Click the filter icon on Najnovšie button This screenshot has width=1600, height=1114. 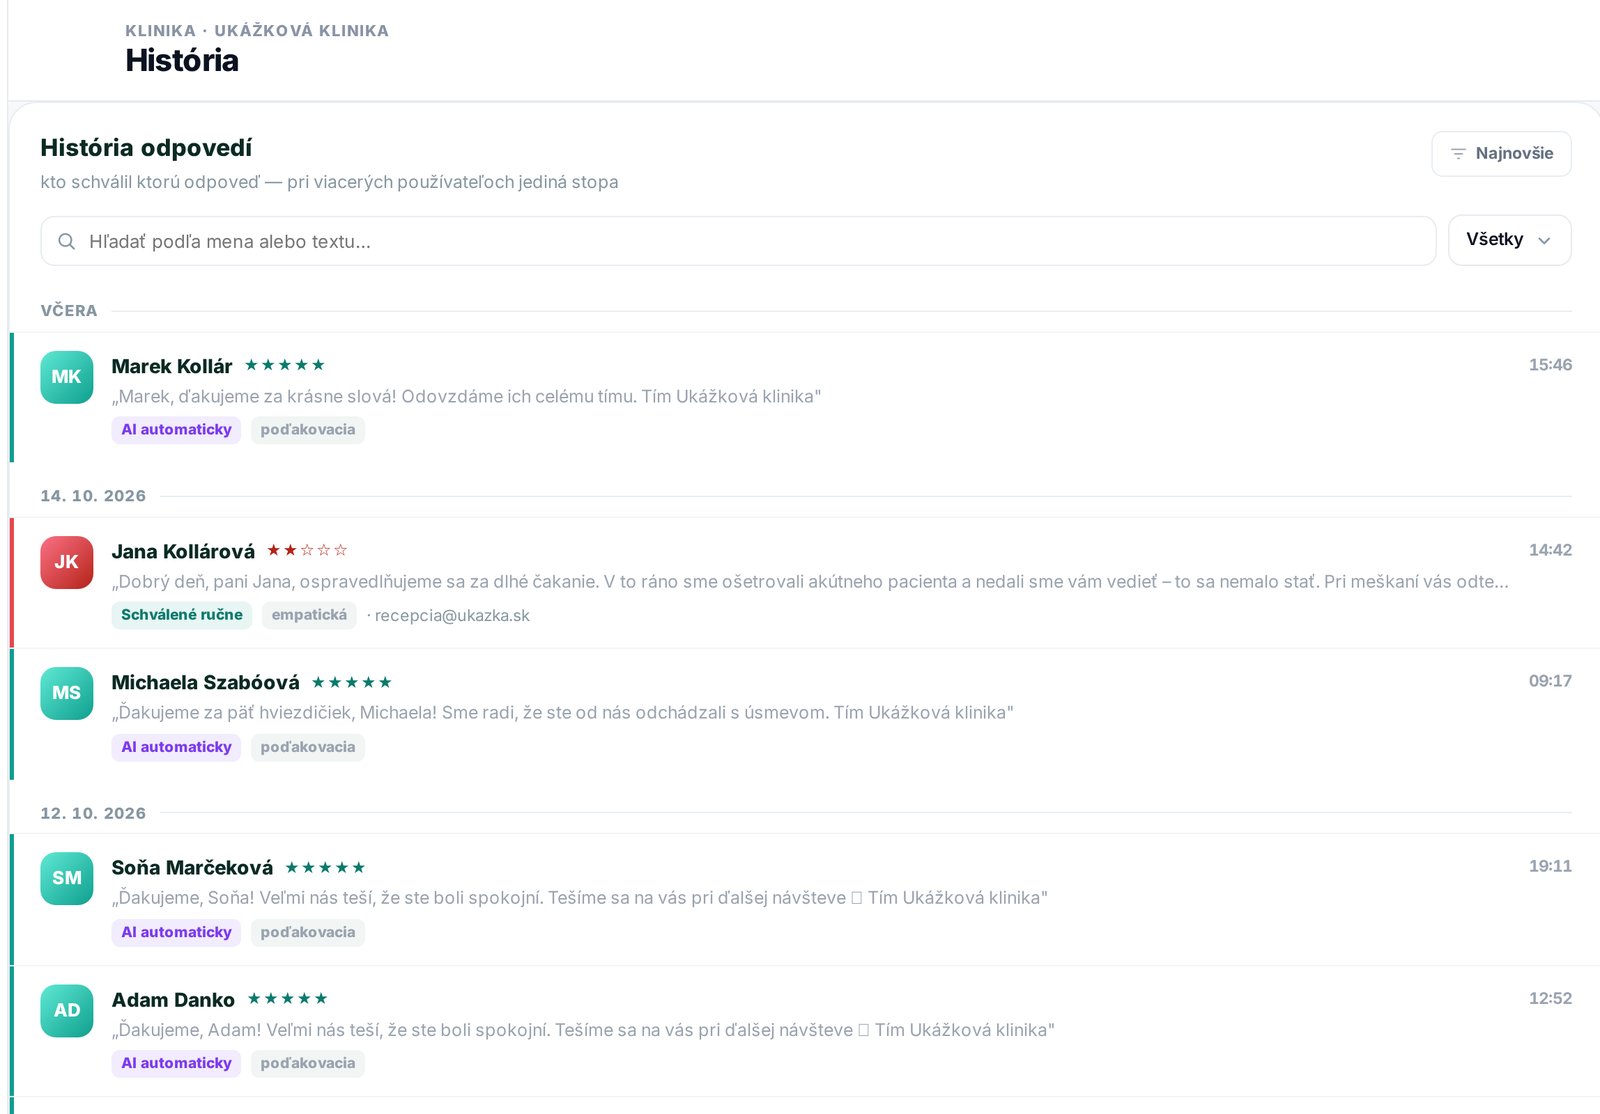click(x=1458, y=154)
